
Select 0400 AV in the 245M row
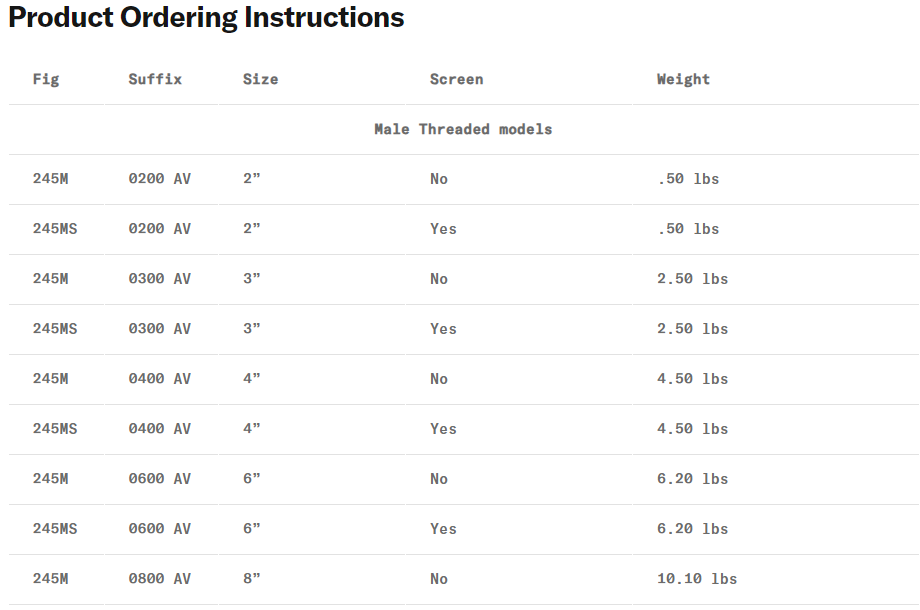[x=159, y=379]
